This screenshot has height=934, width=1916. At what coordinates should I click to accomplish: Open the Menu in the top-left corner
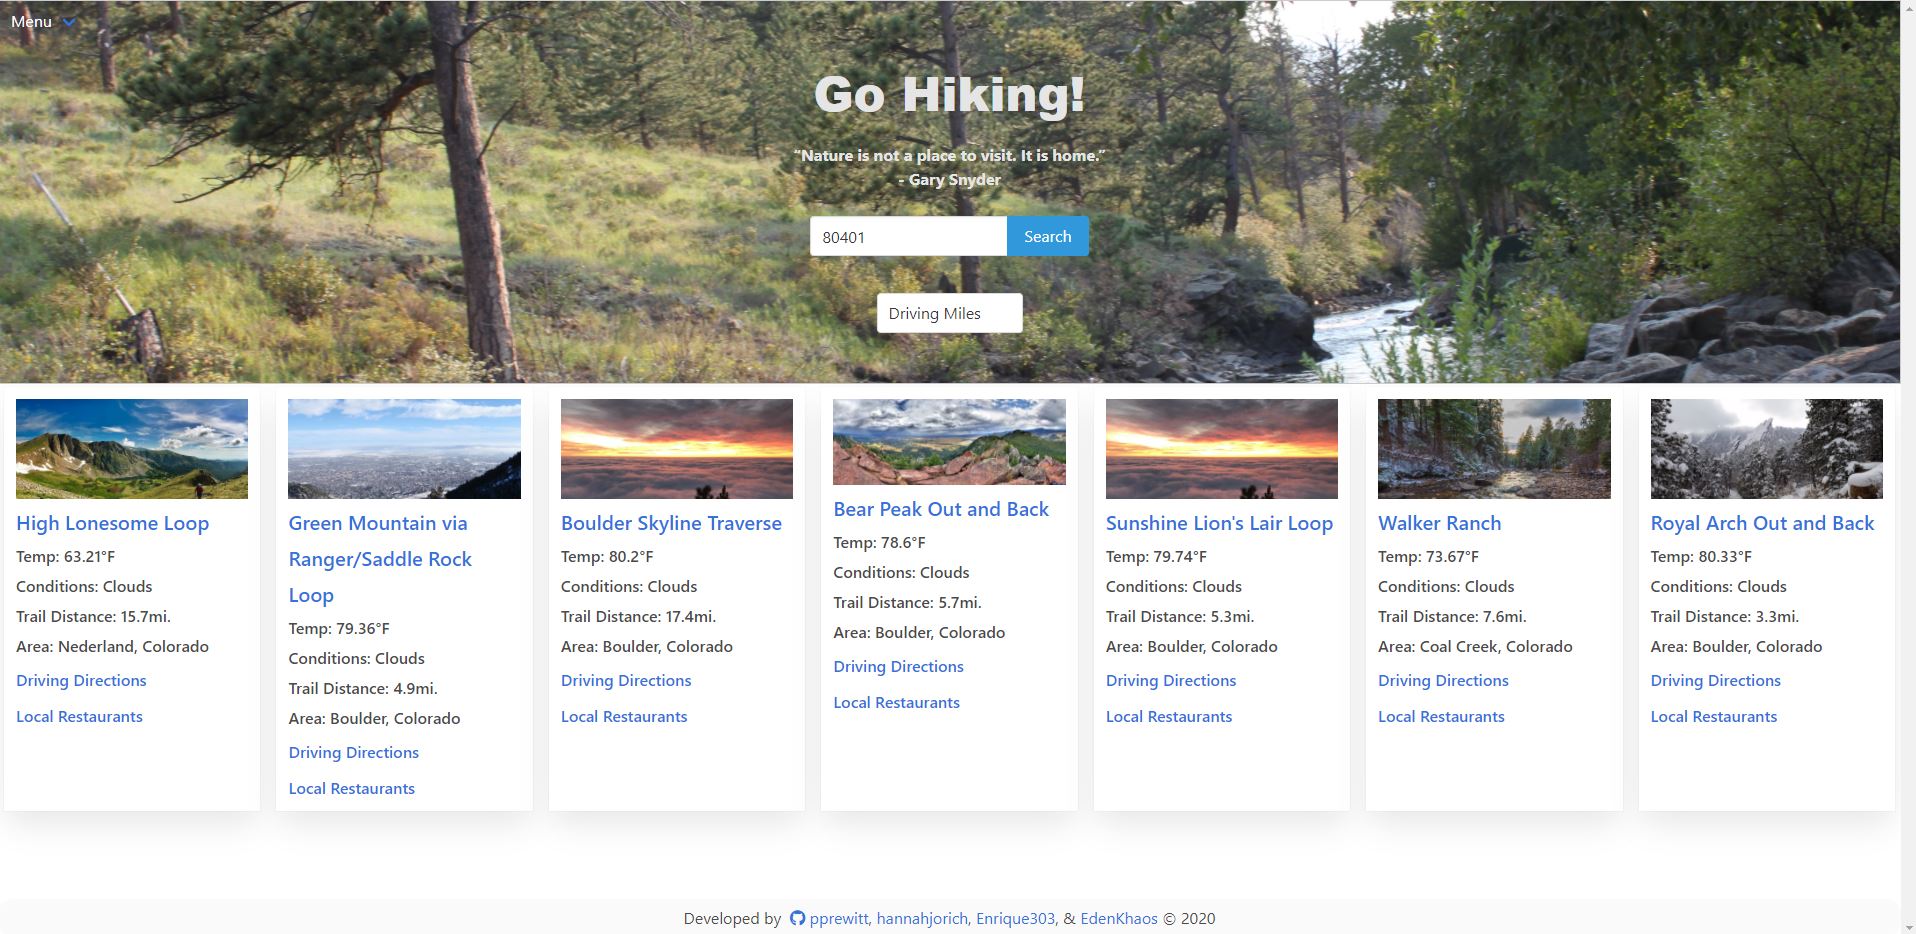coord(30,20)
